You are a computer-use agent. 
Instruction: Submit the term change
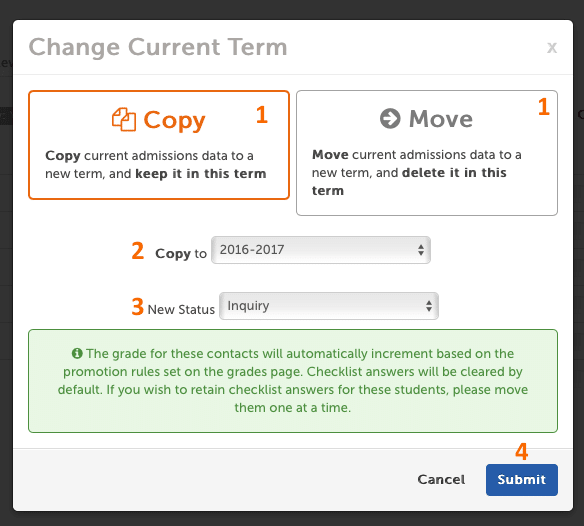point(521,480)
